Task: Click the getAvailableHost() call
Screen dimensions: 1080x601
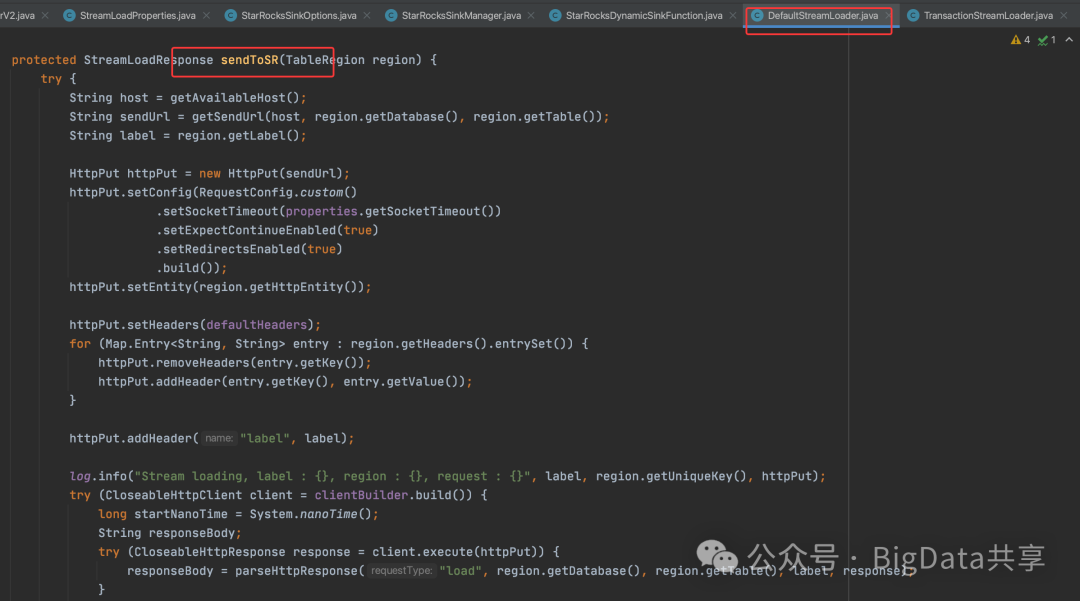Action: 235,98
